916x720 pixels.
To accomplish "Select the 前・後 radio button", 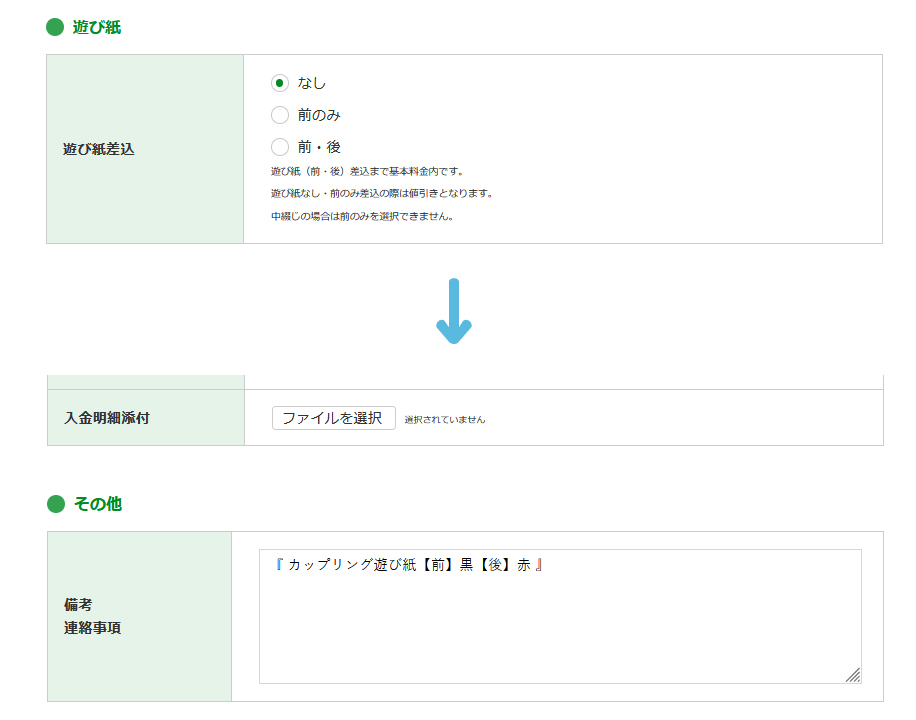I will (x=280, y=147).
